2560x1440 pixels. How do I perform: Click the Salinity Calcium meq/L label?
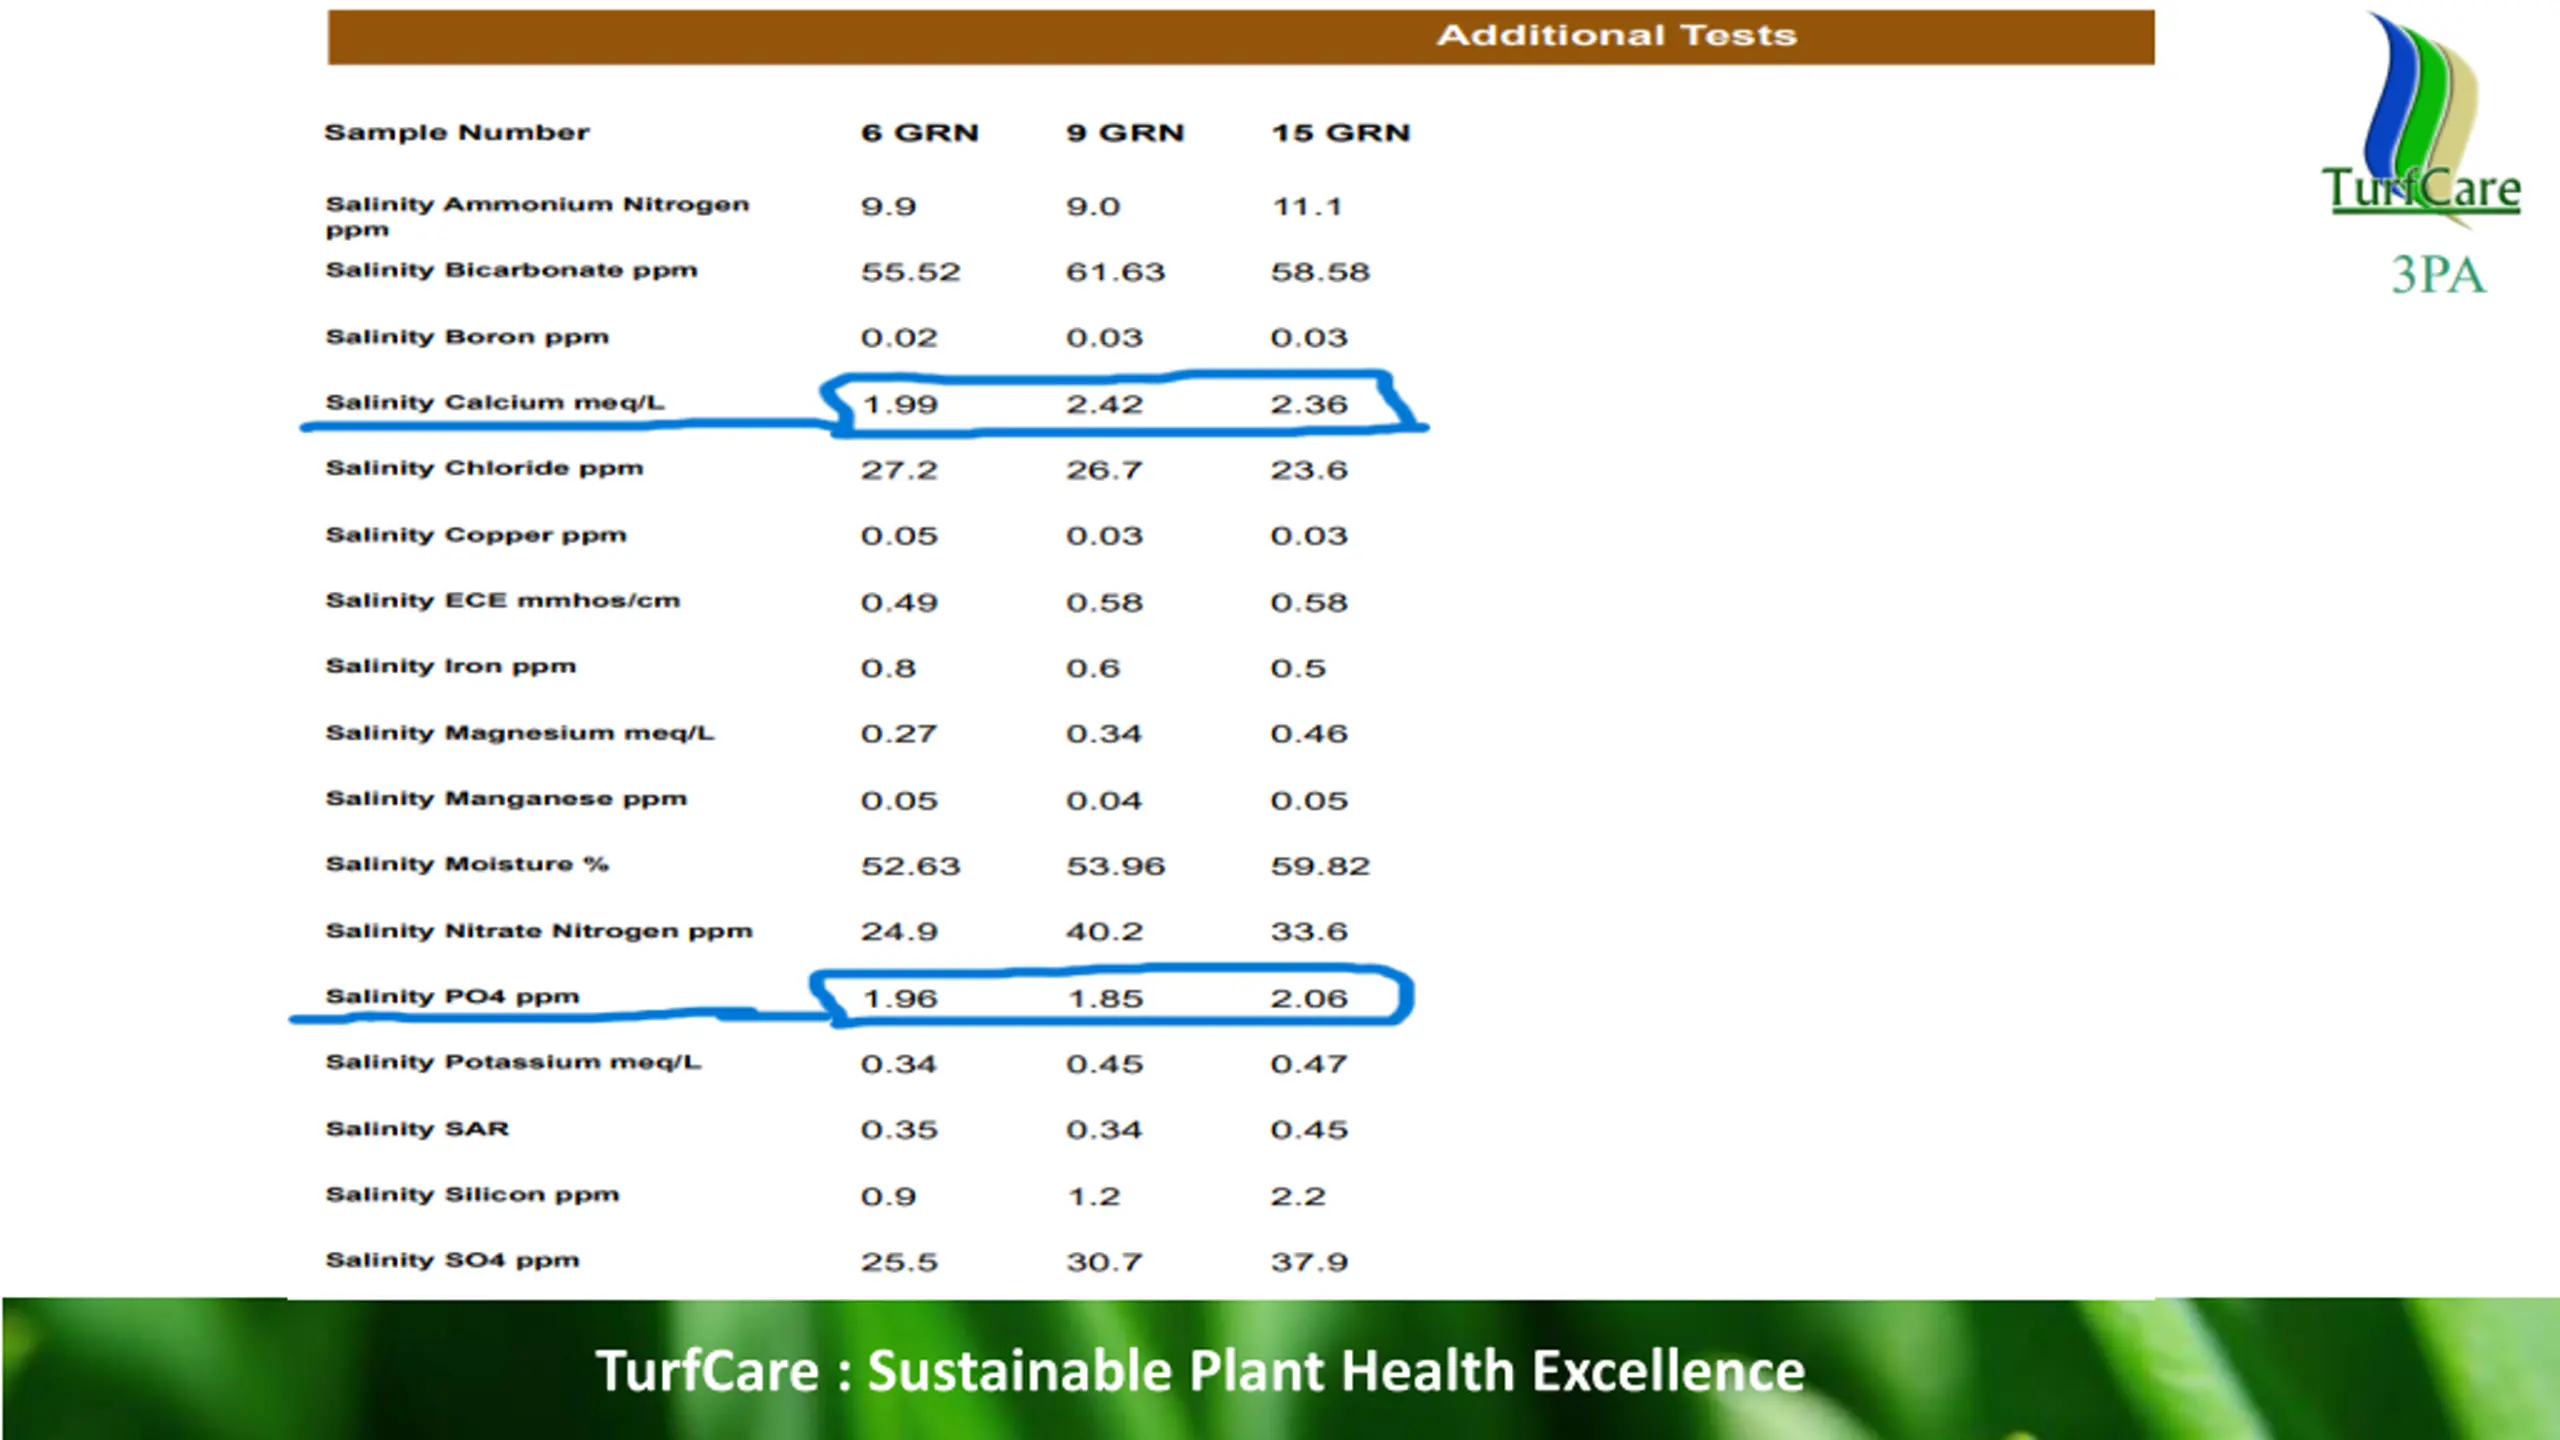coord(495,403)
